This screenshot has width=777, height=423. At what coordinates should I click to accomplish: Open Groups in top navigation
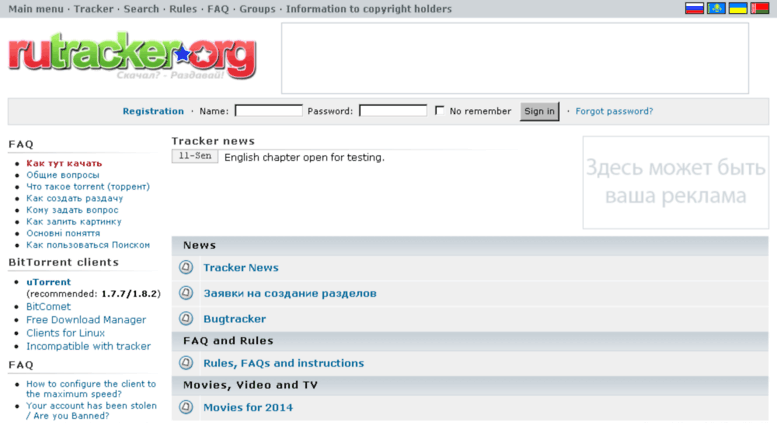[257, 9]
